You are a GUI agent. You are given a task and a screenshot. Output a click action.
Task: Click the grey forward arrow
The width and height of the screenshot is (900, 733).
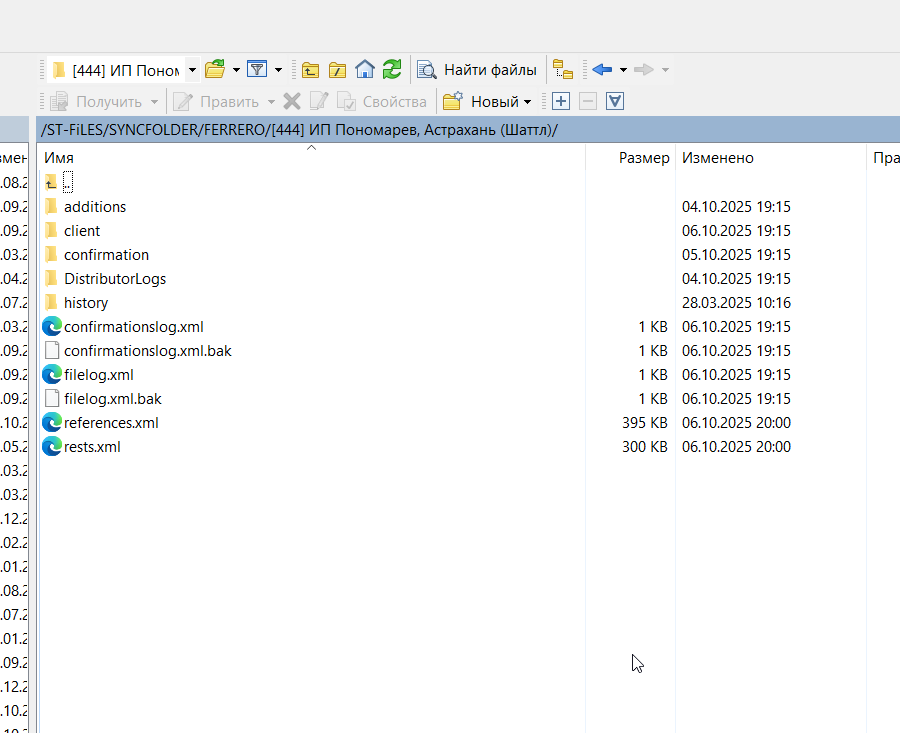[x=644, y=69]
